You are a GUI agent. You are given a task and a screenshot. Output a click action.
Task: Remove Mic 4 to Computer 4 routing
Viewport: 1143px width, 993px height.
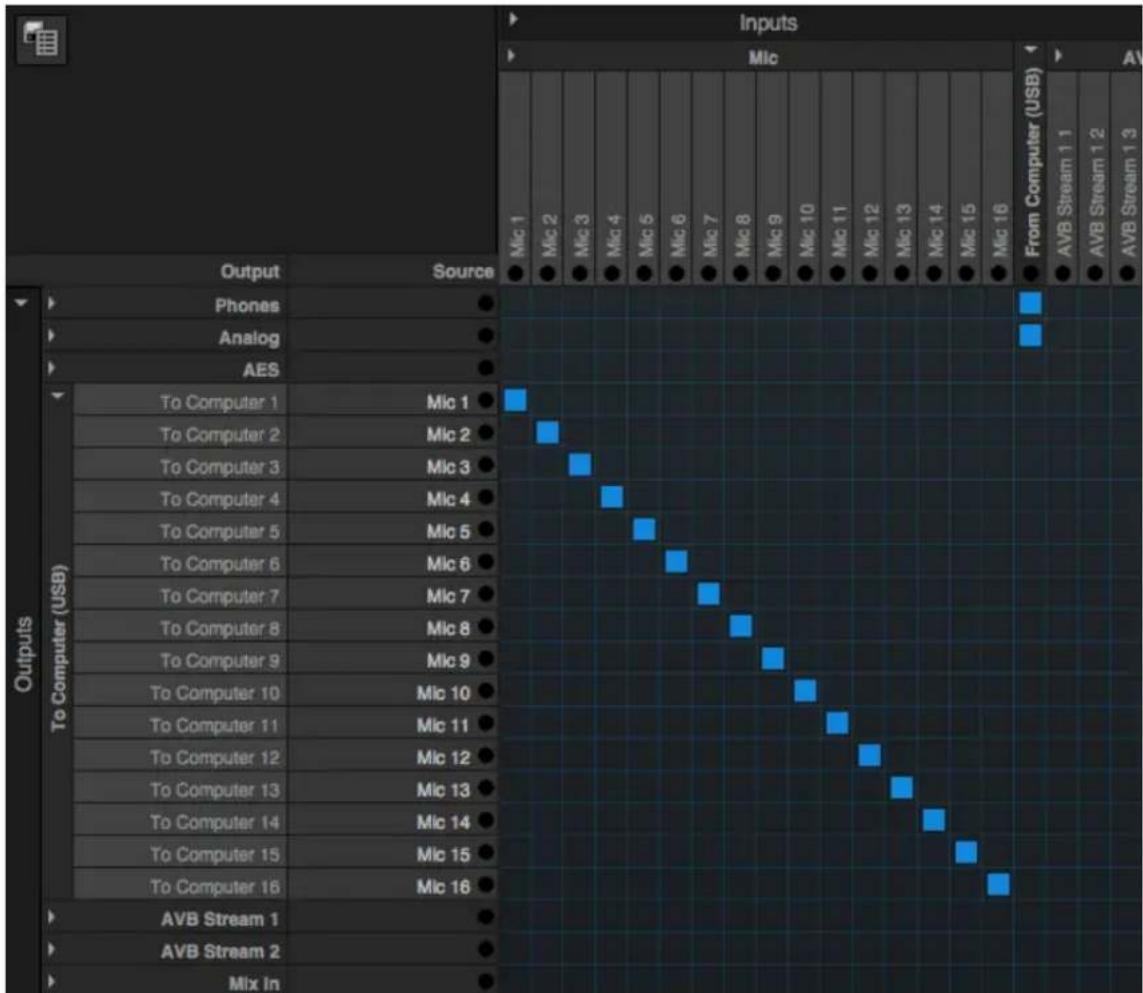coord(612,496)
